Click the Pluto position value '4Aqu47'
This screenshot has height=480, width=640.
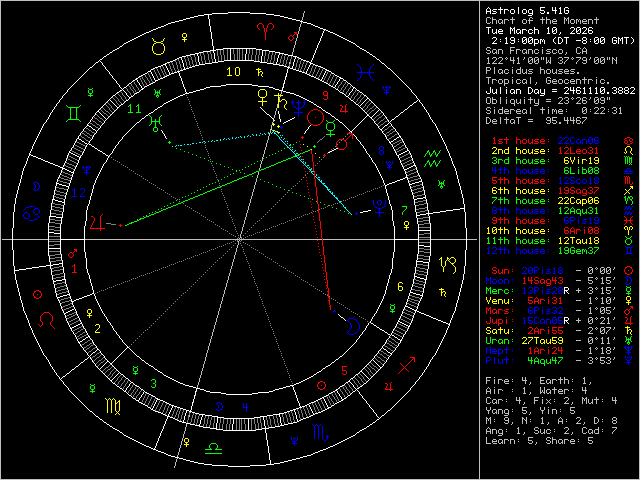[545, 360]
